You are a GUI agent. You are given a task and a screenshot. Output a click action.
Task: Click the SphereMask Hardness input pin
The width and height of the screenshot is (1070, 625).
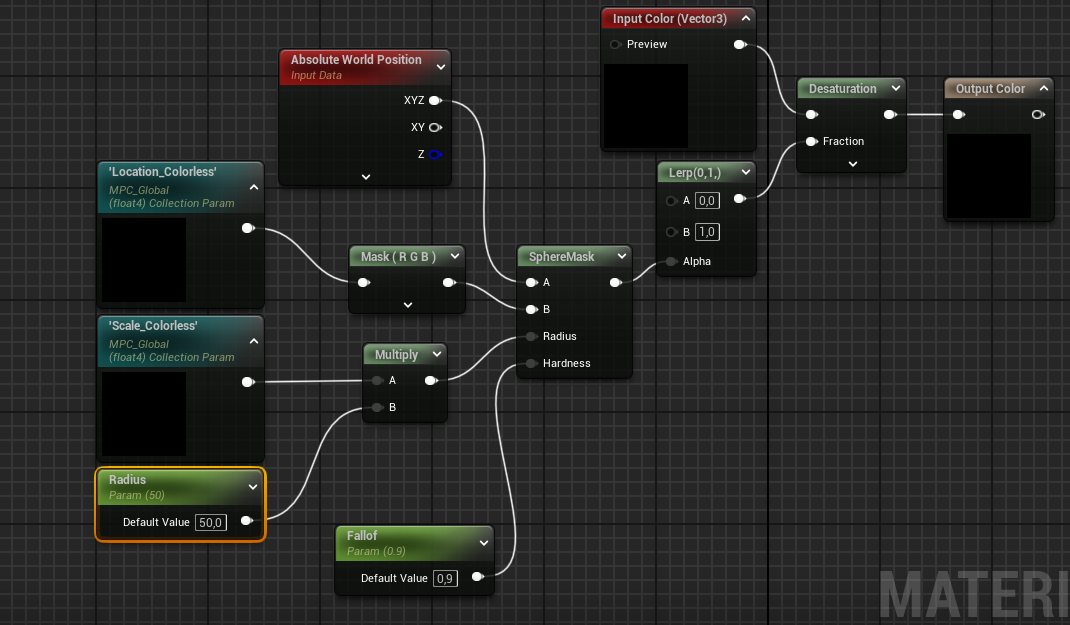point(532,364)
